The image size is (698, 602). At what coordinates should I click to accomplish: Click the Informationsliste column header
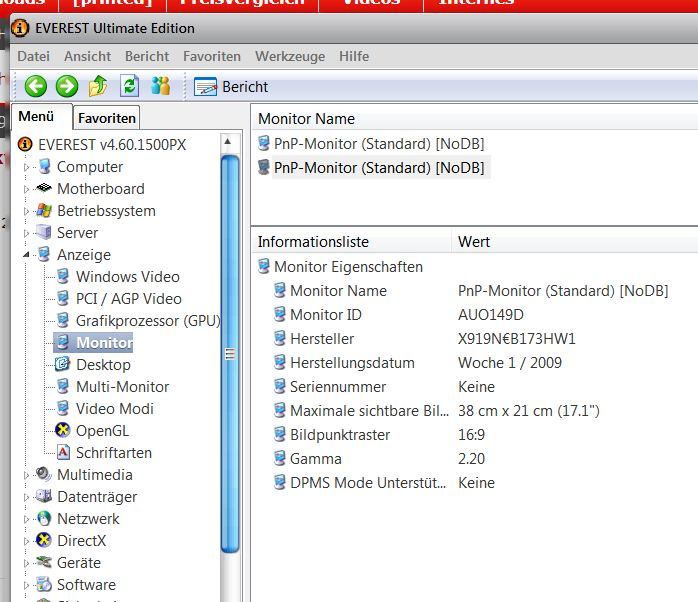coord(313,242)
